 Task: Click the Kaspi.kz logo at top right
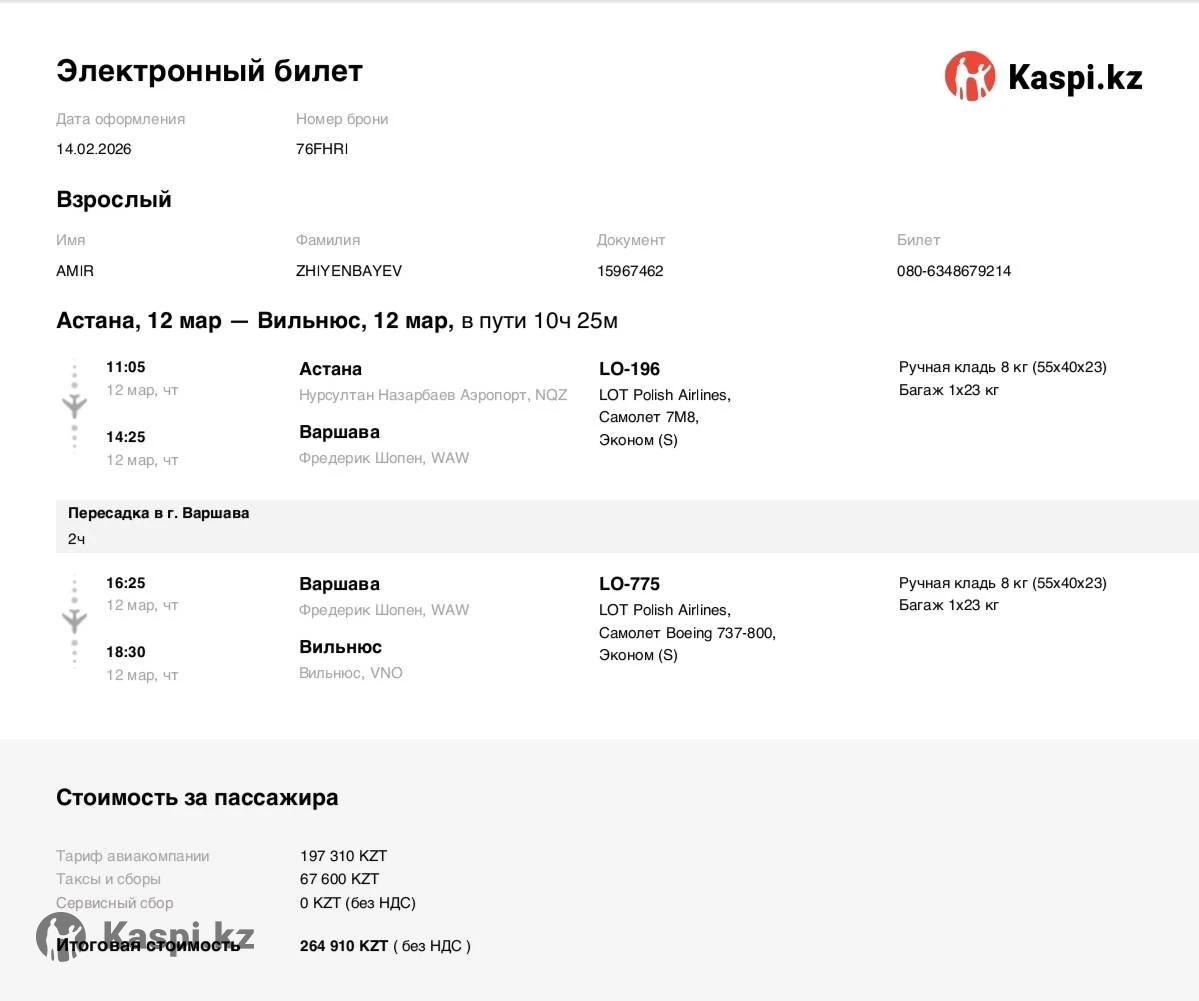[1043, 77]
